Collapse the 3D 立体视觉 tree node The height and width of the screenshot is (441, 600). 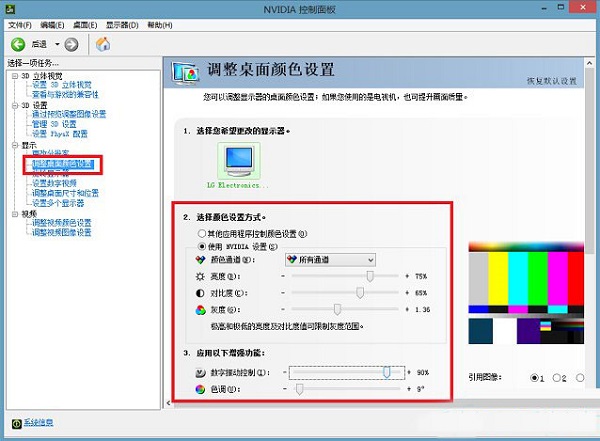pyautogui.click(x=15, y=76)
